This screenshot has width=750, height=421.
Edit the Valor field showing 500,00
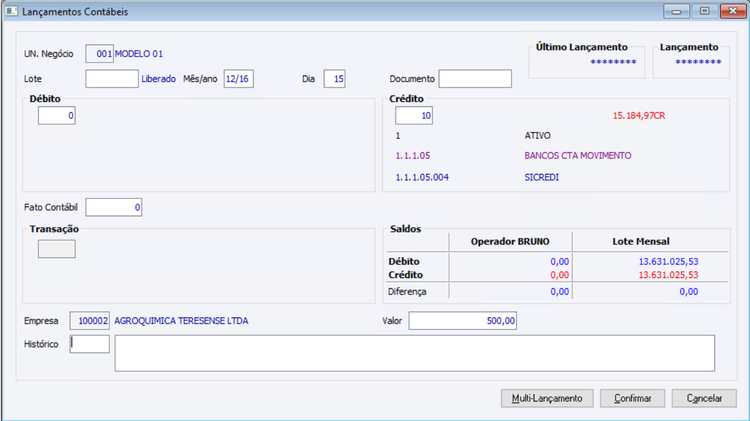(463, 321)
